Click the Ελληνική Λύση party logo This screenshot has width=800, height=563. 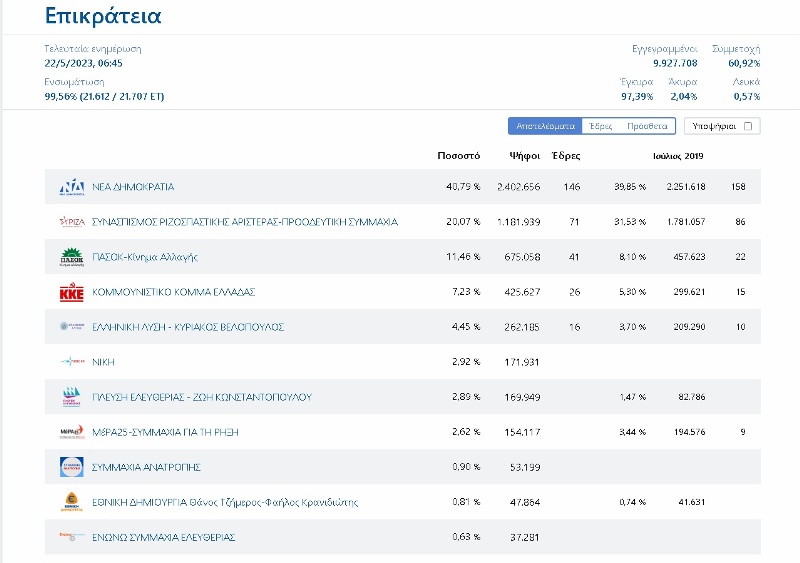point(72,327)
